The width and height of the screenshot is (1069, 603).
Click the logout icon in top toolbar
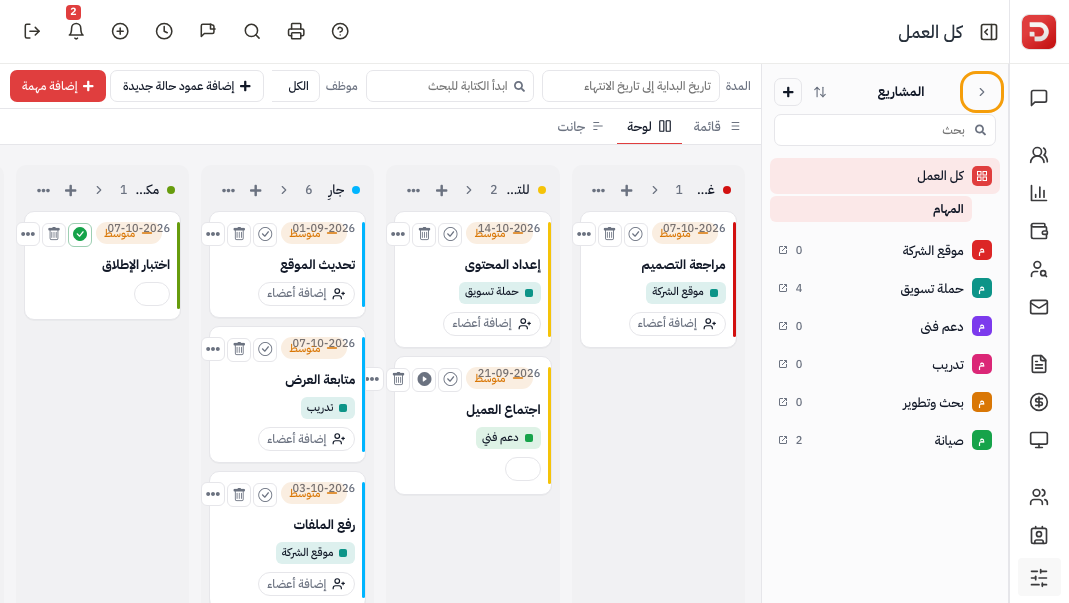pyautogui.click(x=32, y=31)
